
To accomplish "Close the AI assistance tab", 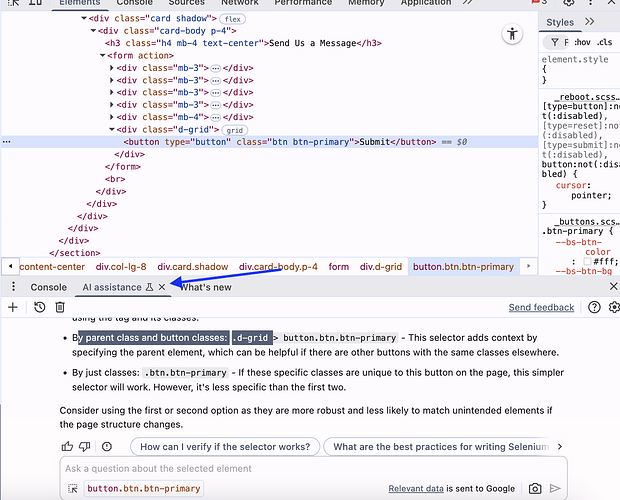I will (162, 287).
